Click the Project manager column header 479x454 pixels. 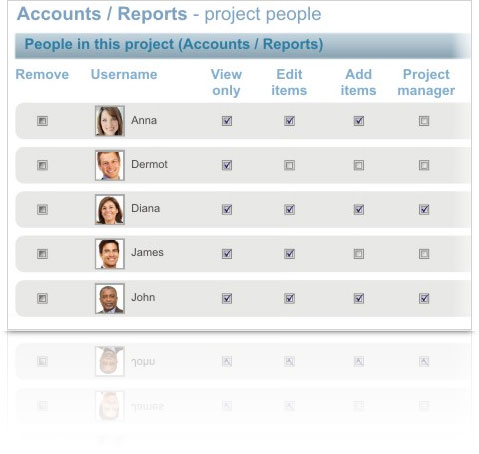tap(426, 82)
